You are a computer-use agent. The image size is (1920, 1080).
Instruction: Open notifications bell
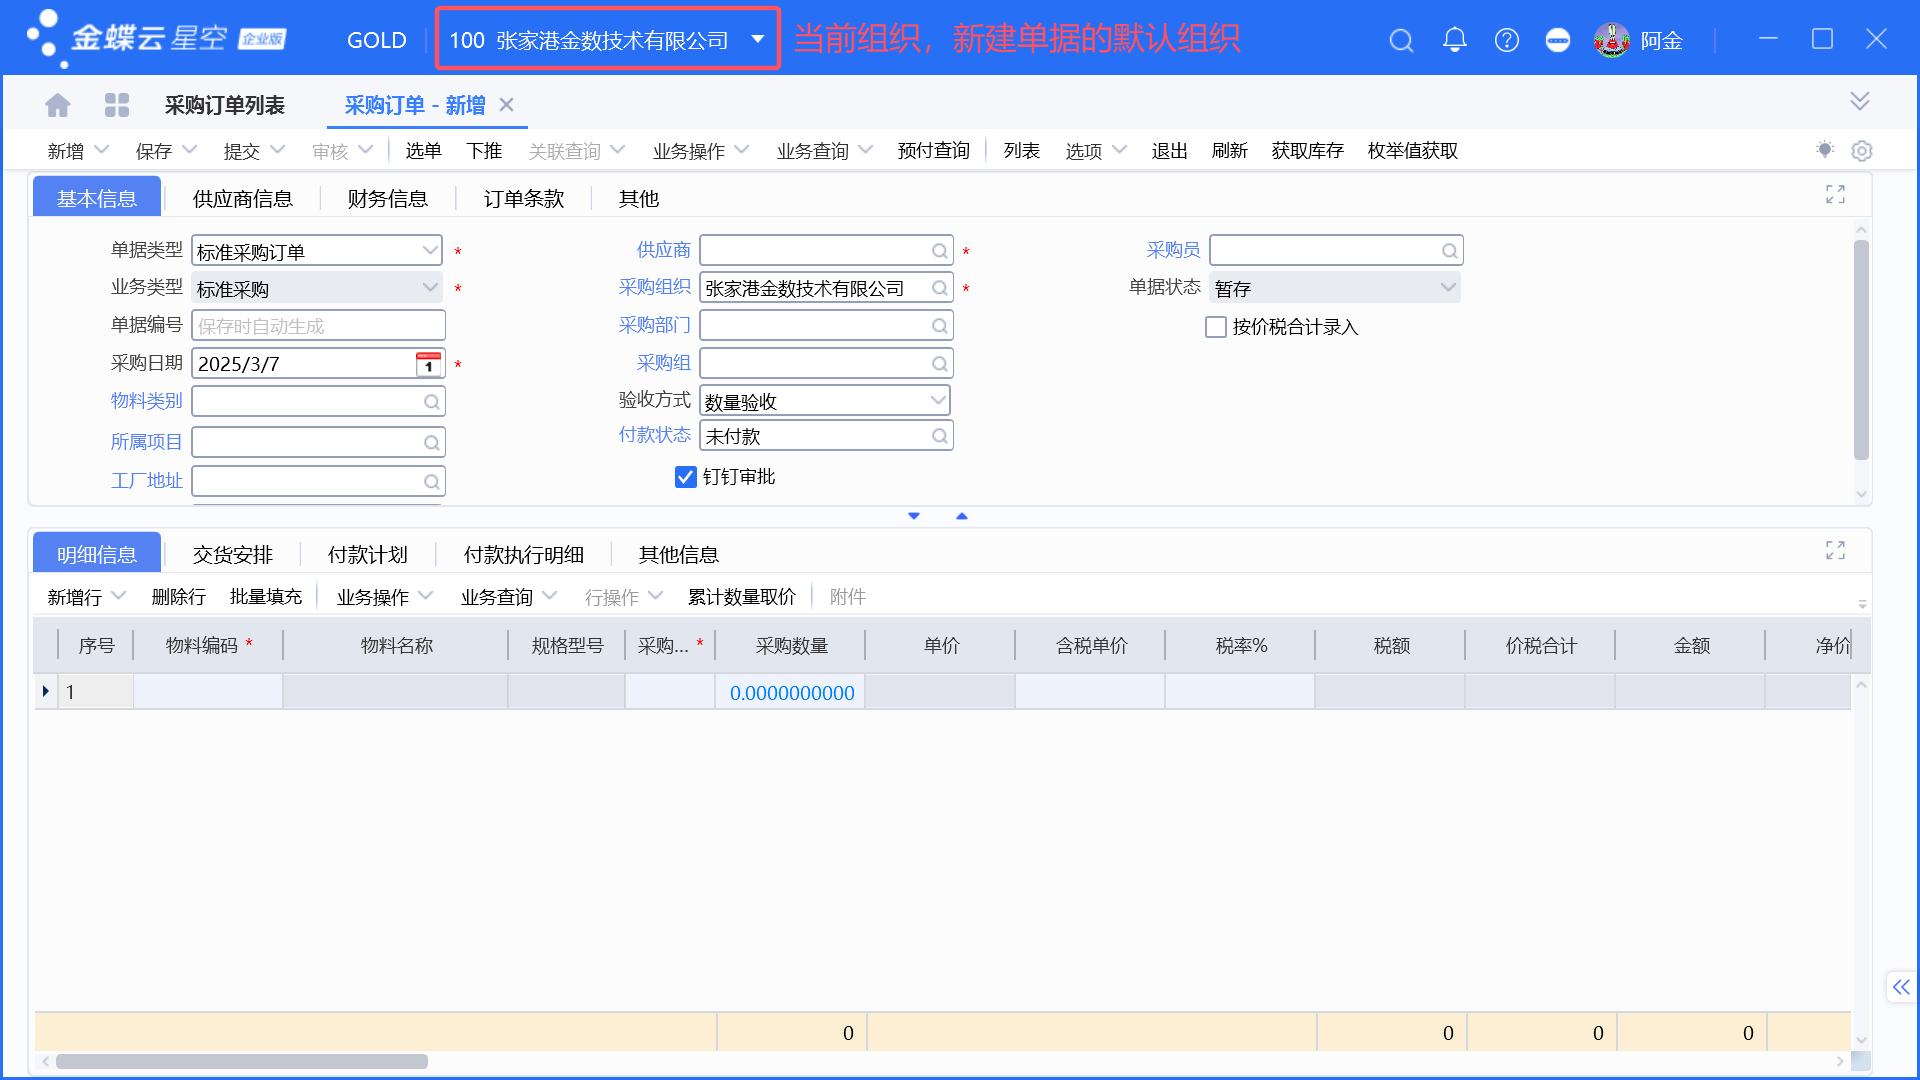(x=1454, y=40)
